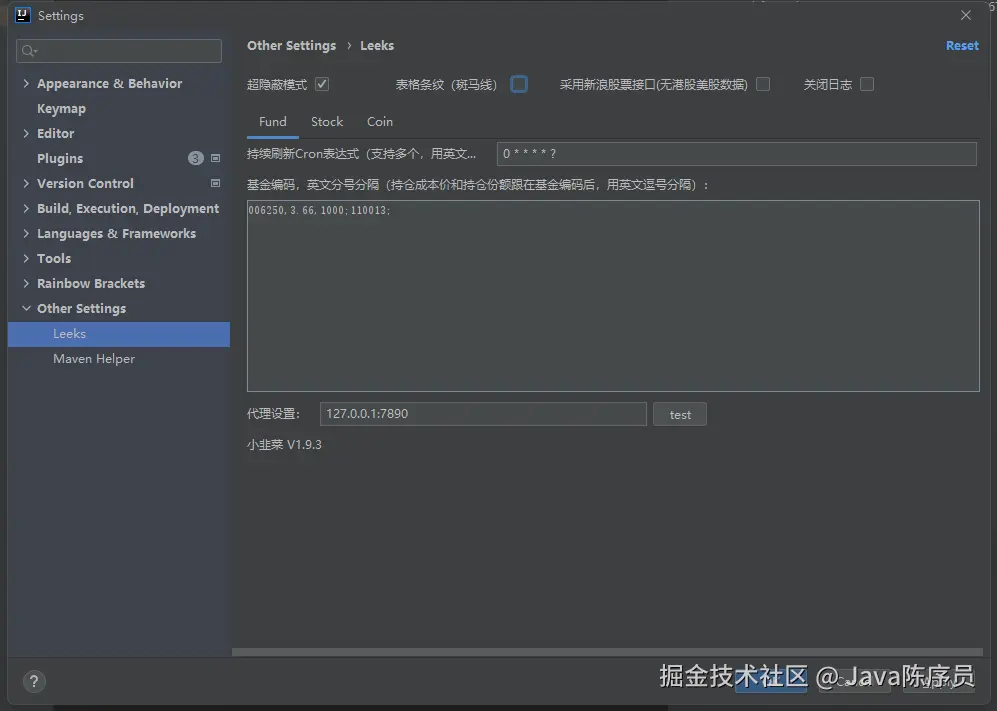The image size is (997, 711).
Task: Click the test proxy button
Action: [680, 415]
